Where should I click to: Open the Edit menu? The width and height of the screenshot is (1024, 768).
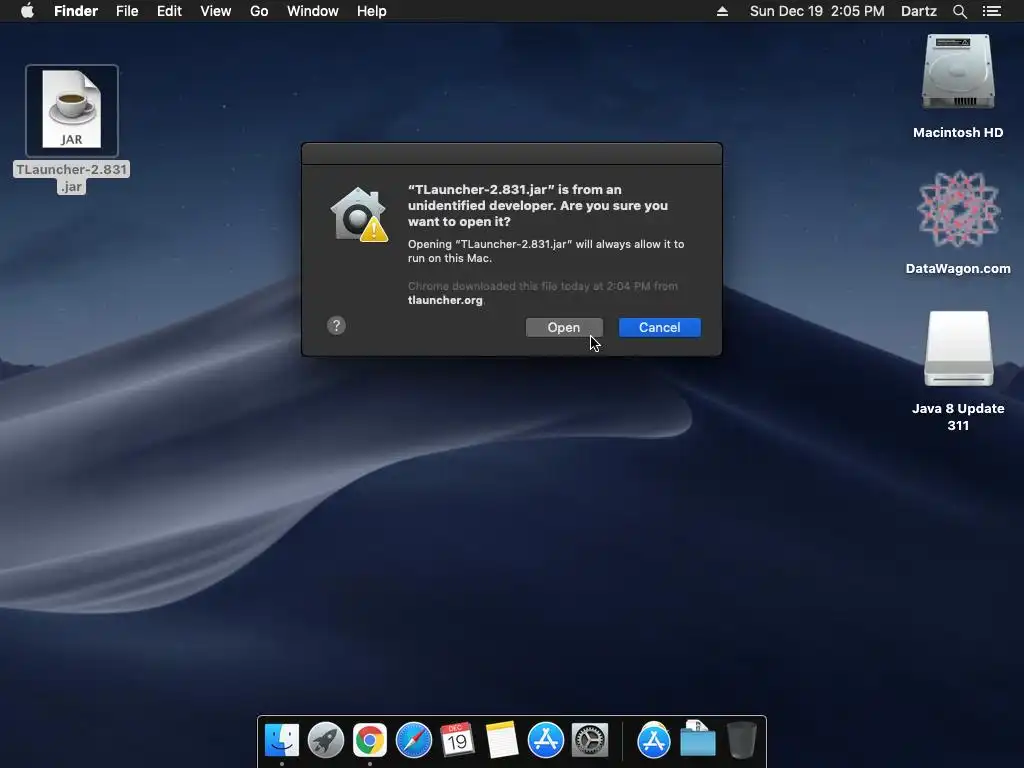tap(169, 11)
